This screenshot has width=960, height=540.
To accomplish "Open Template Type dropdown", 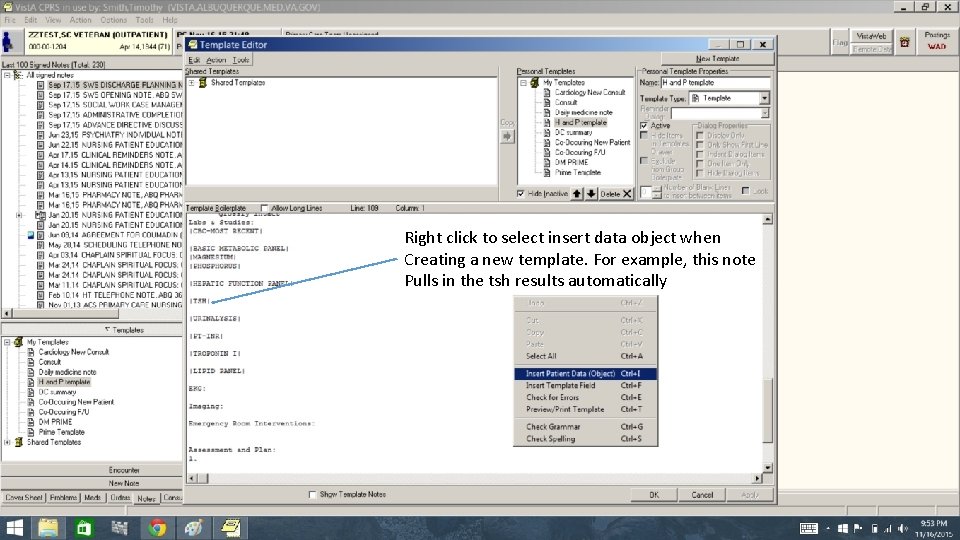I will pyautogui.click(x=764, y=98).
